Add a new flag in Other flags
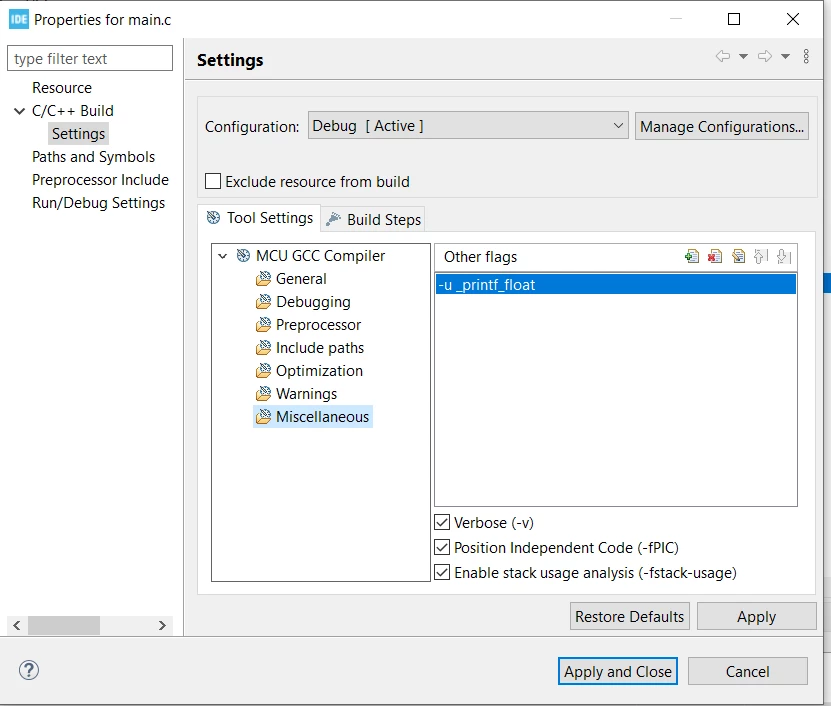831x706 pixels. click(692, 257)
